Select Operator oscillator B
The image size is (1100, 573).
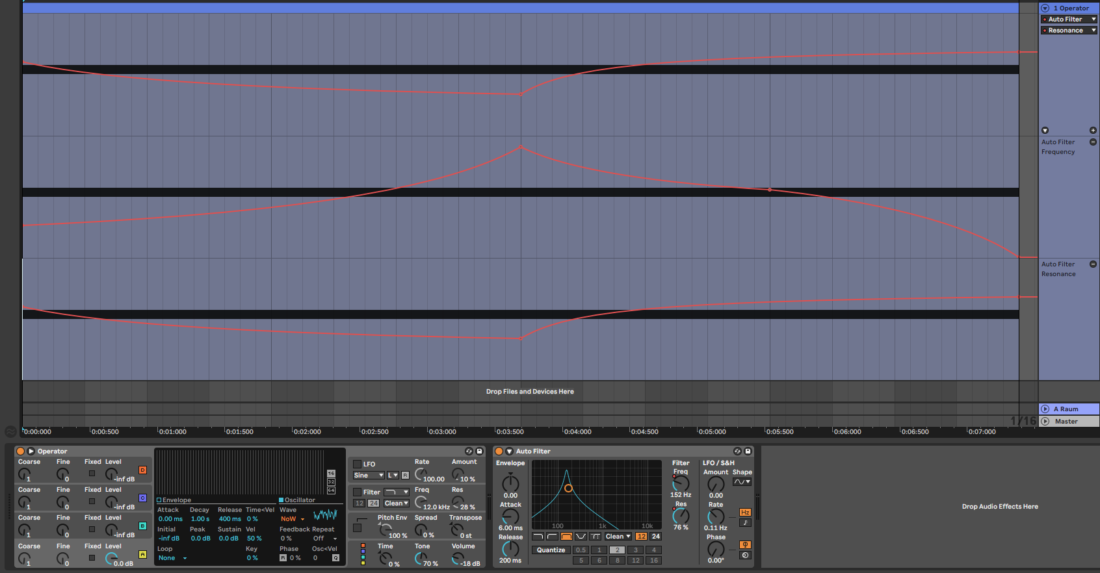point(142,526)
